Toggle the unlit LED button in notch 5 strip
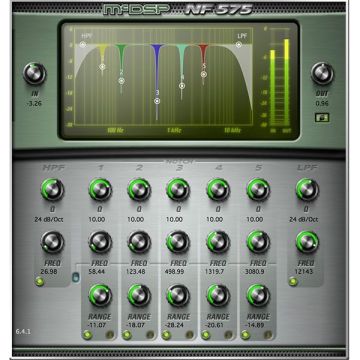This screenshot has height=360, width=360. tap(268, 335)
